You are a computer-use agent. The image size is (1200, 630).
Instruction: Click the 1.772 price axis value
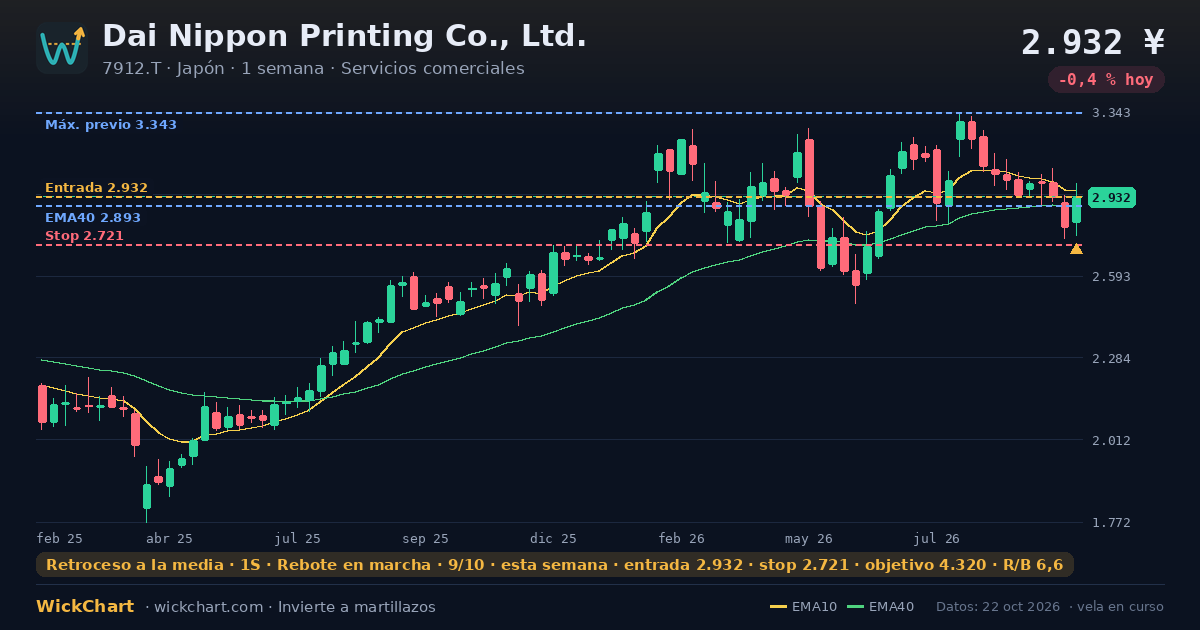[x=1111, y=522]
